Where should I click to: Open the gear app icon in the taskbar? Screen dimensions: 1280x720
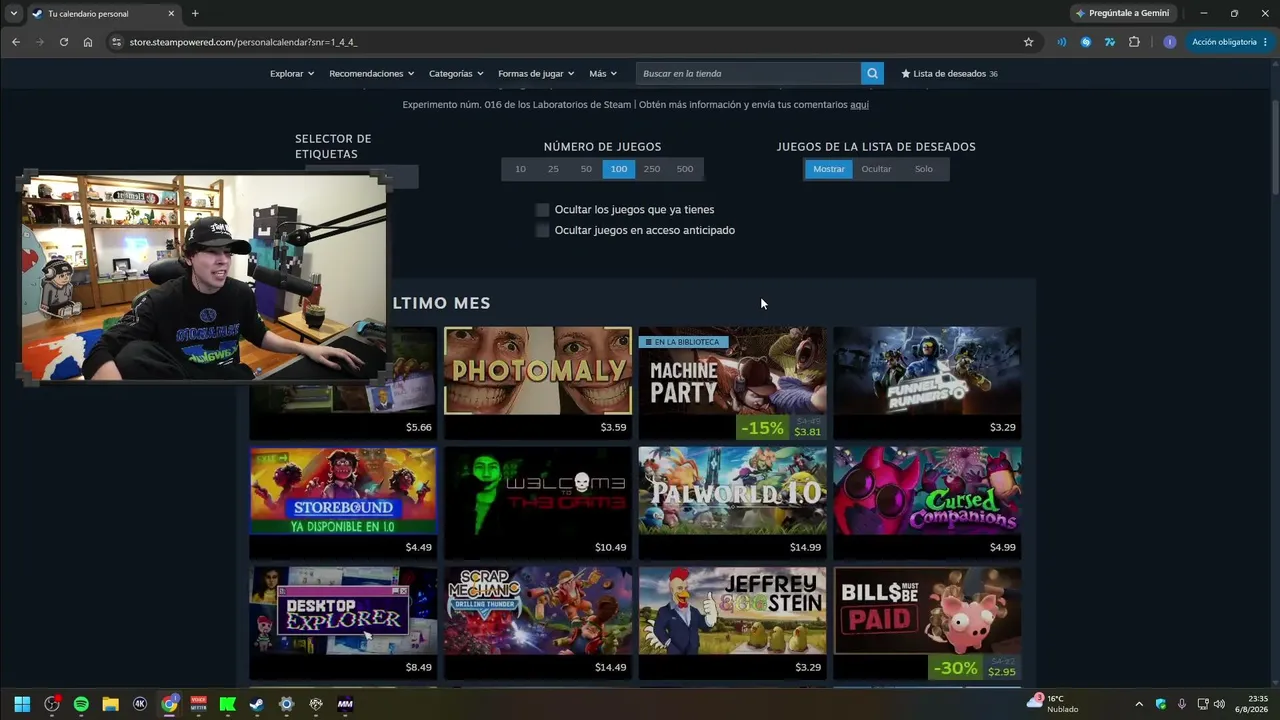coord(286,704)
